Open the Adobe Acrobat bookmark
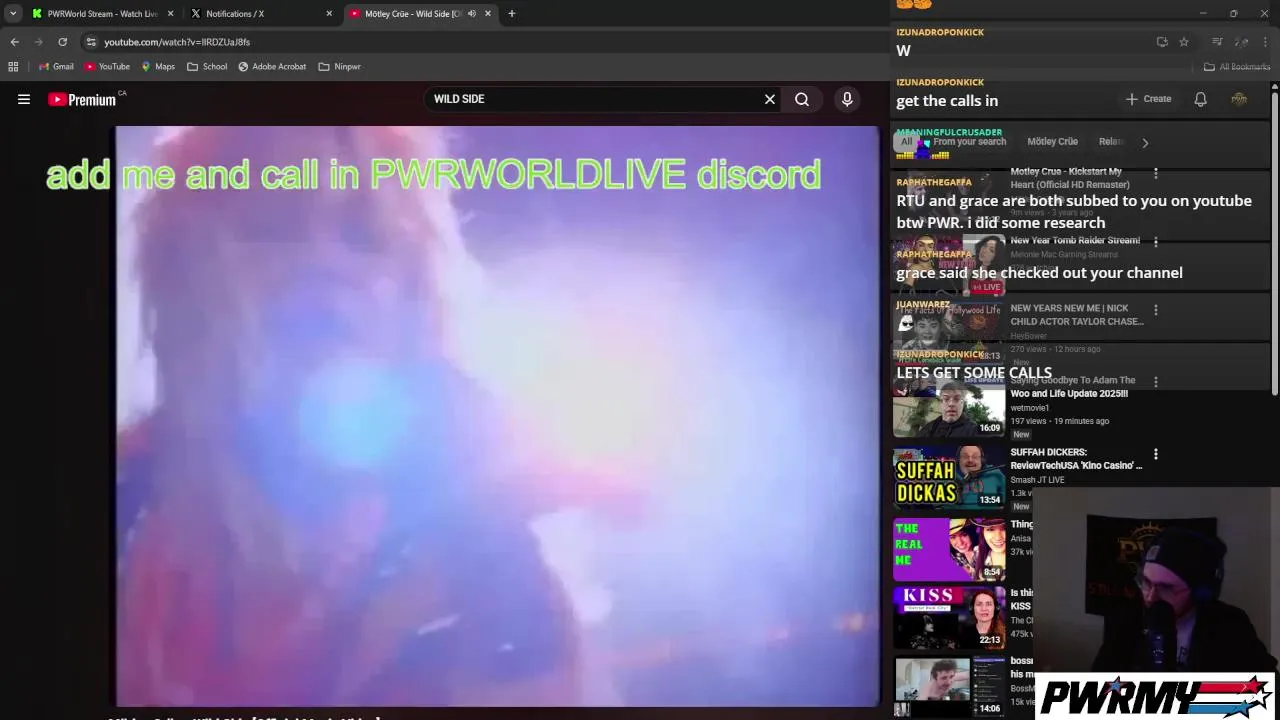 coord(272,66)
